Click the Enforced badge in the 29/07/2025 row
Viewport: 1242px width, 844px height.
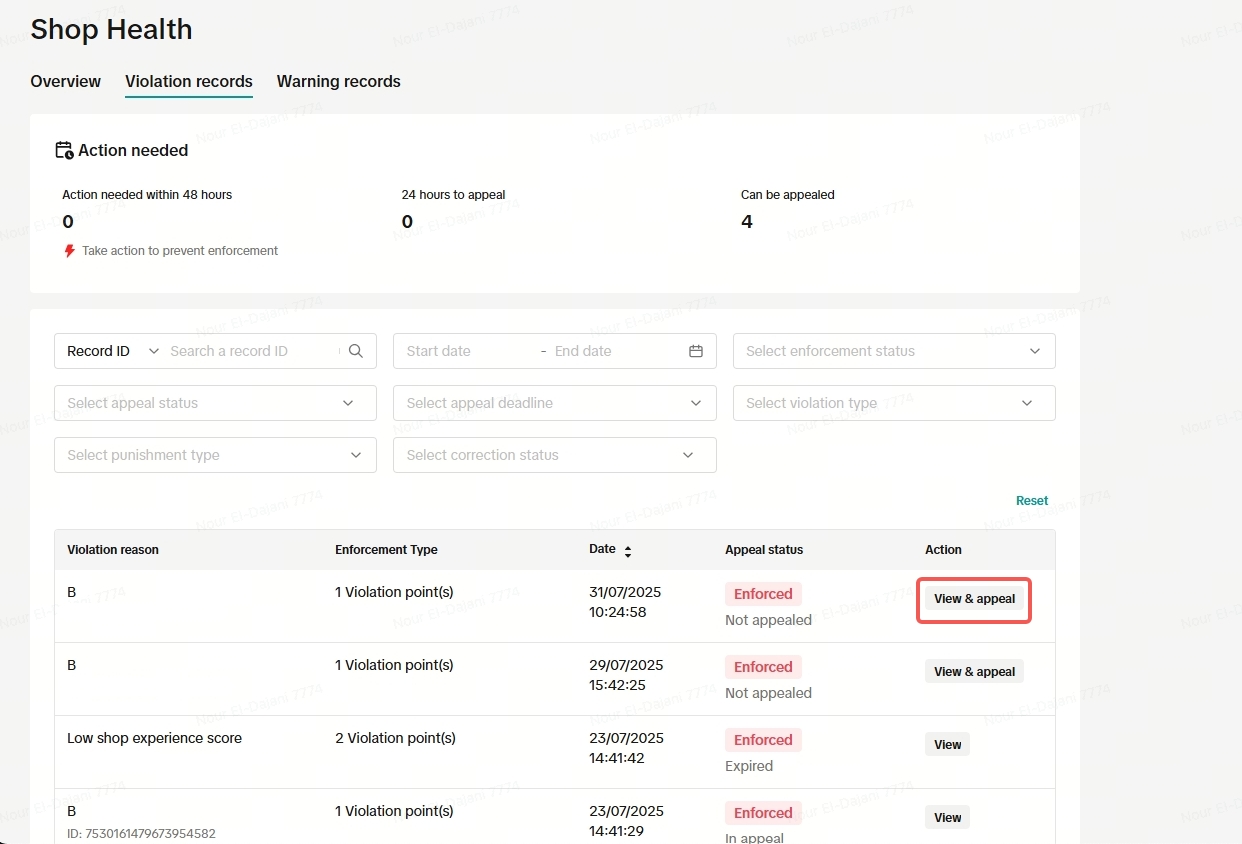763,667
